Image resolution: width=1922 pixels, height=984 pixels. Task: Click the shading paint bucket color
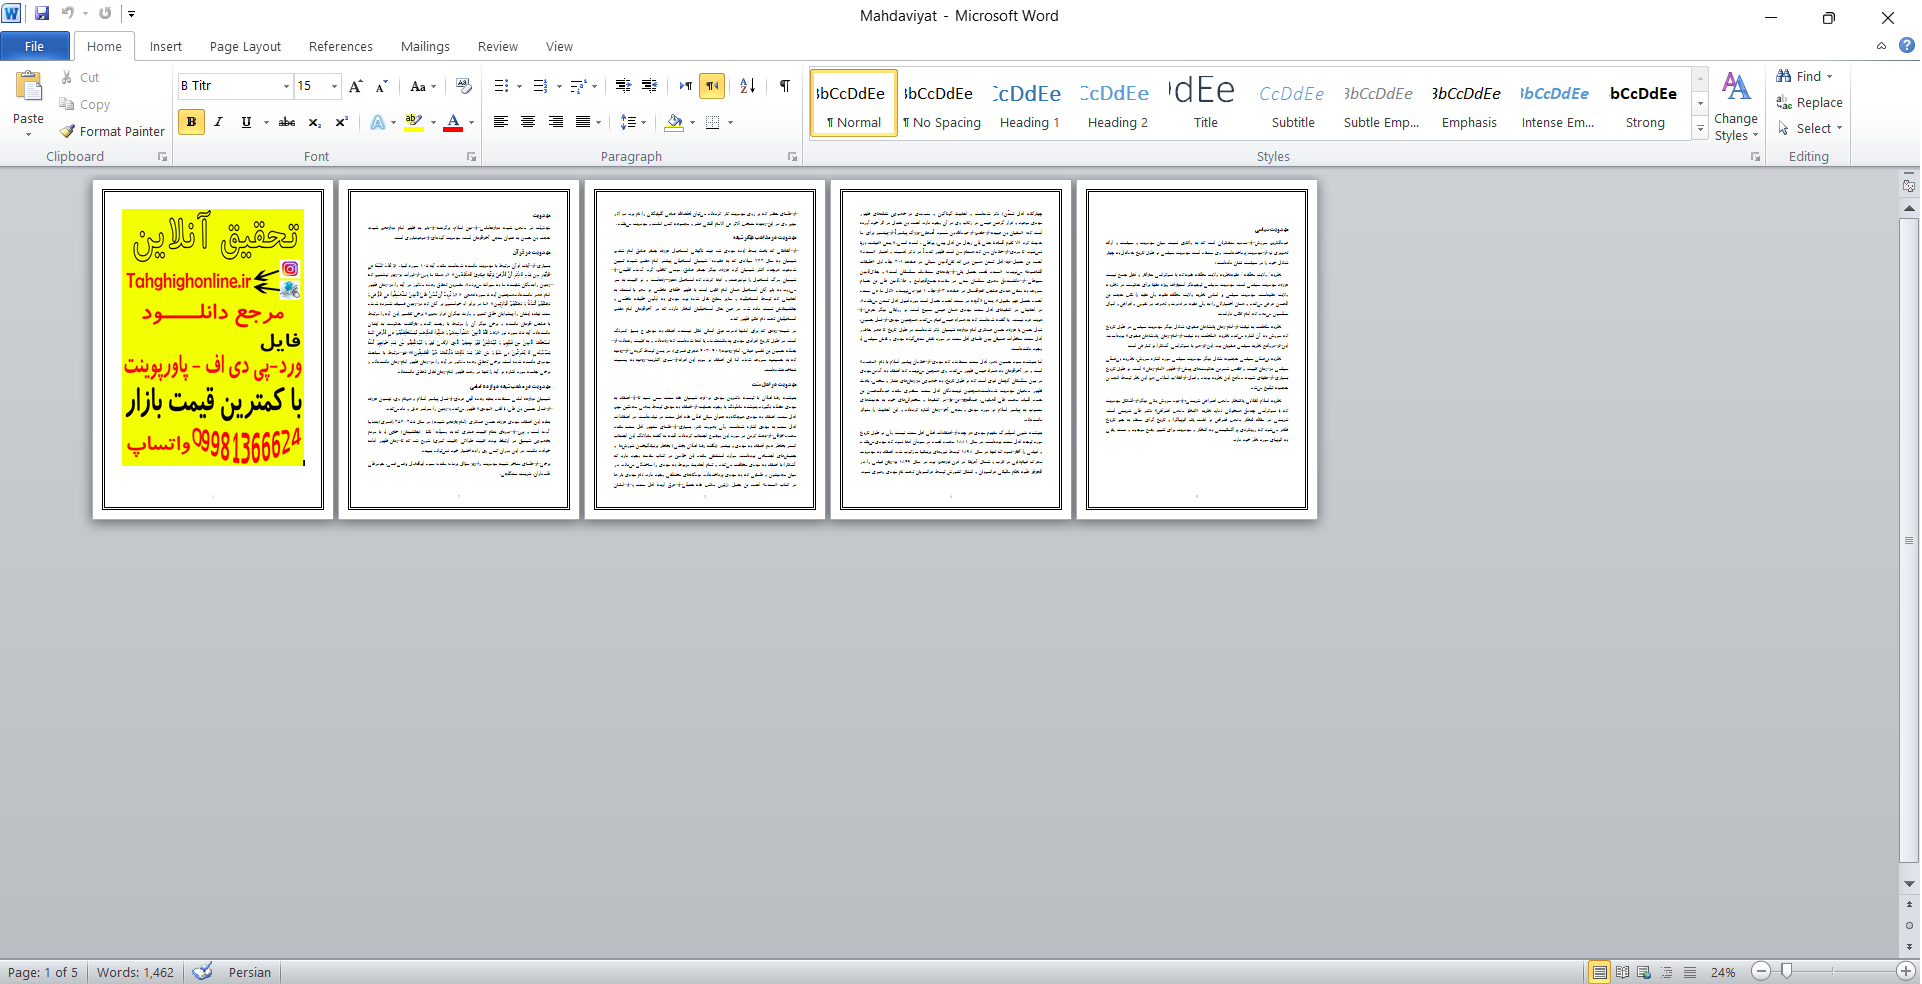pos(674,122)
